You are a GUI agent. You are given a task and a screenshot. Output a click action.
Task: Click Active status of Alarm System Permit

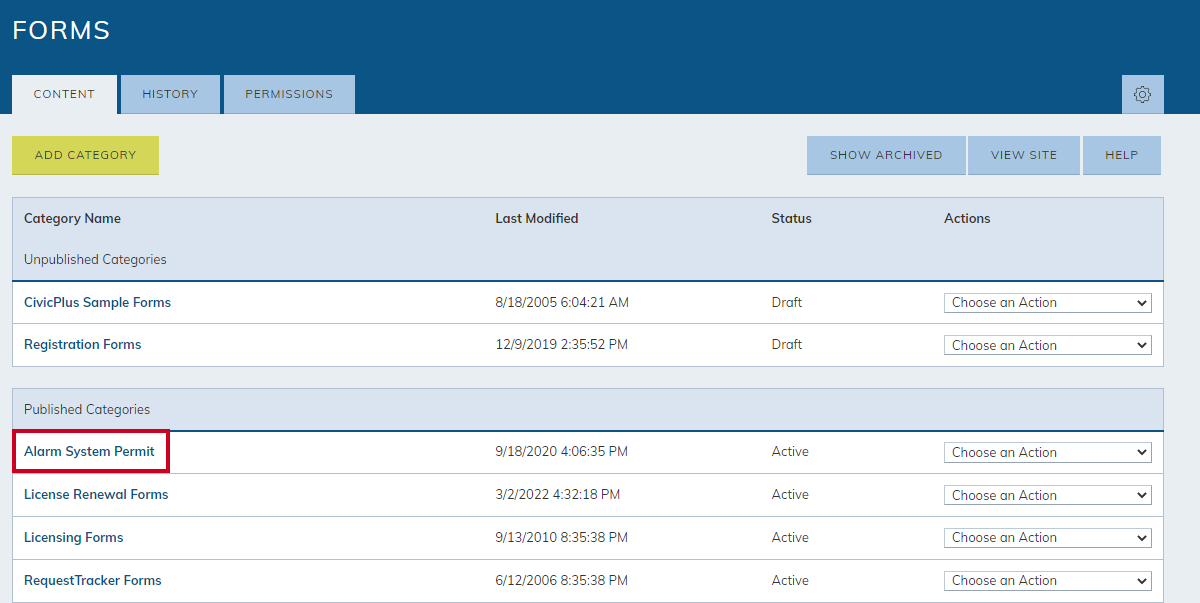point(790,451)
